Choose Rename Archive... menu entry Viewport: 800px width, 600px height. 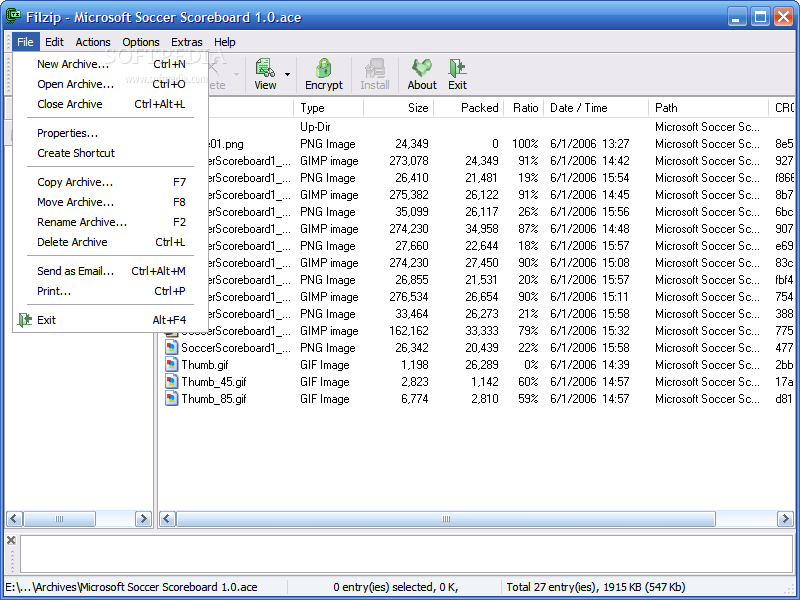coord(110,222)
